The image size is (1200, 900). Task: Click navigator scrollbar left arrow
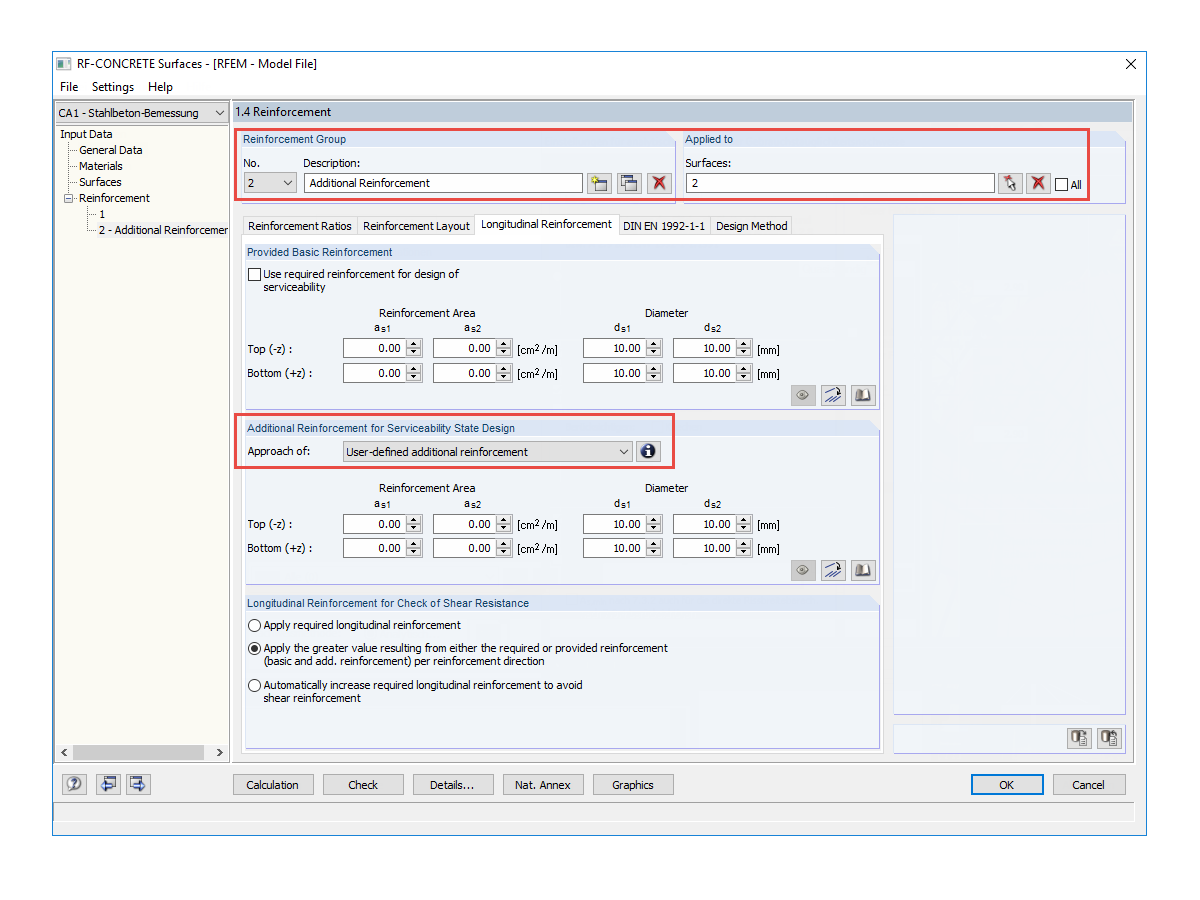(x=64, y=753)
